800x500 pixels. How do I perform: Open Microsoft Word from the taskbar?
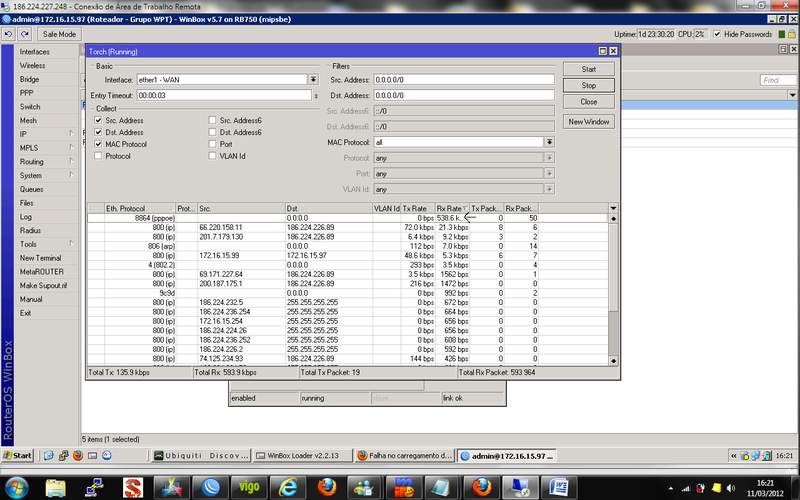(559, 487)
